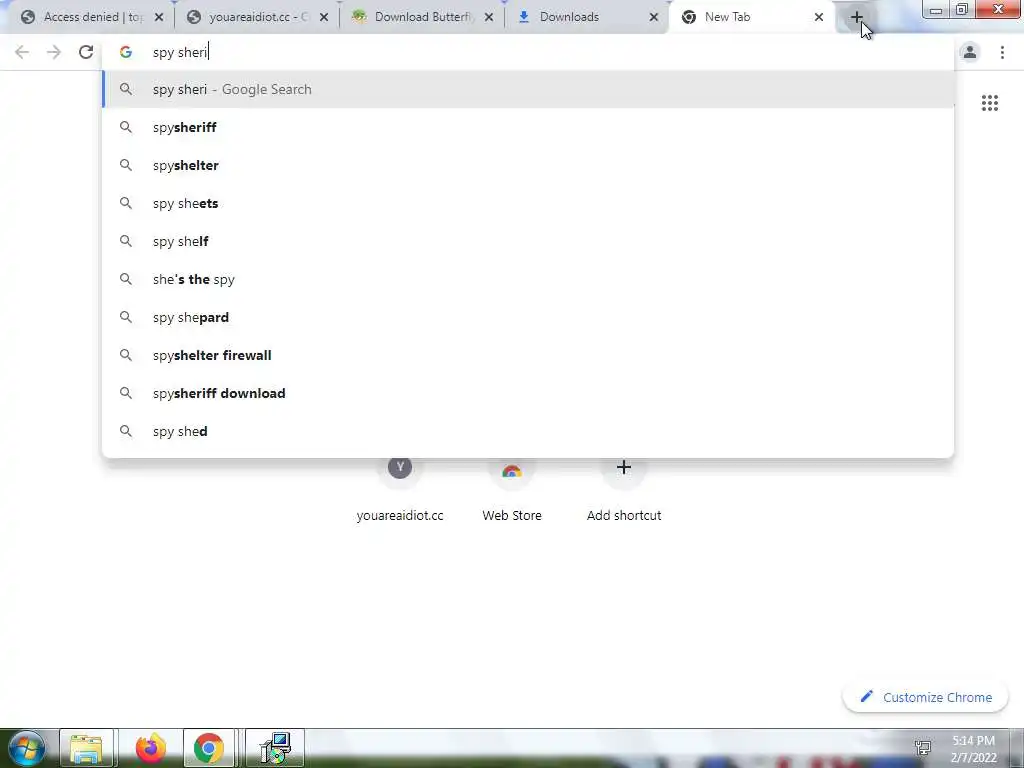Minimize the Chrome window
This screenshot has width=1024, height=768.
point(936,10)
